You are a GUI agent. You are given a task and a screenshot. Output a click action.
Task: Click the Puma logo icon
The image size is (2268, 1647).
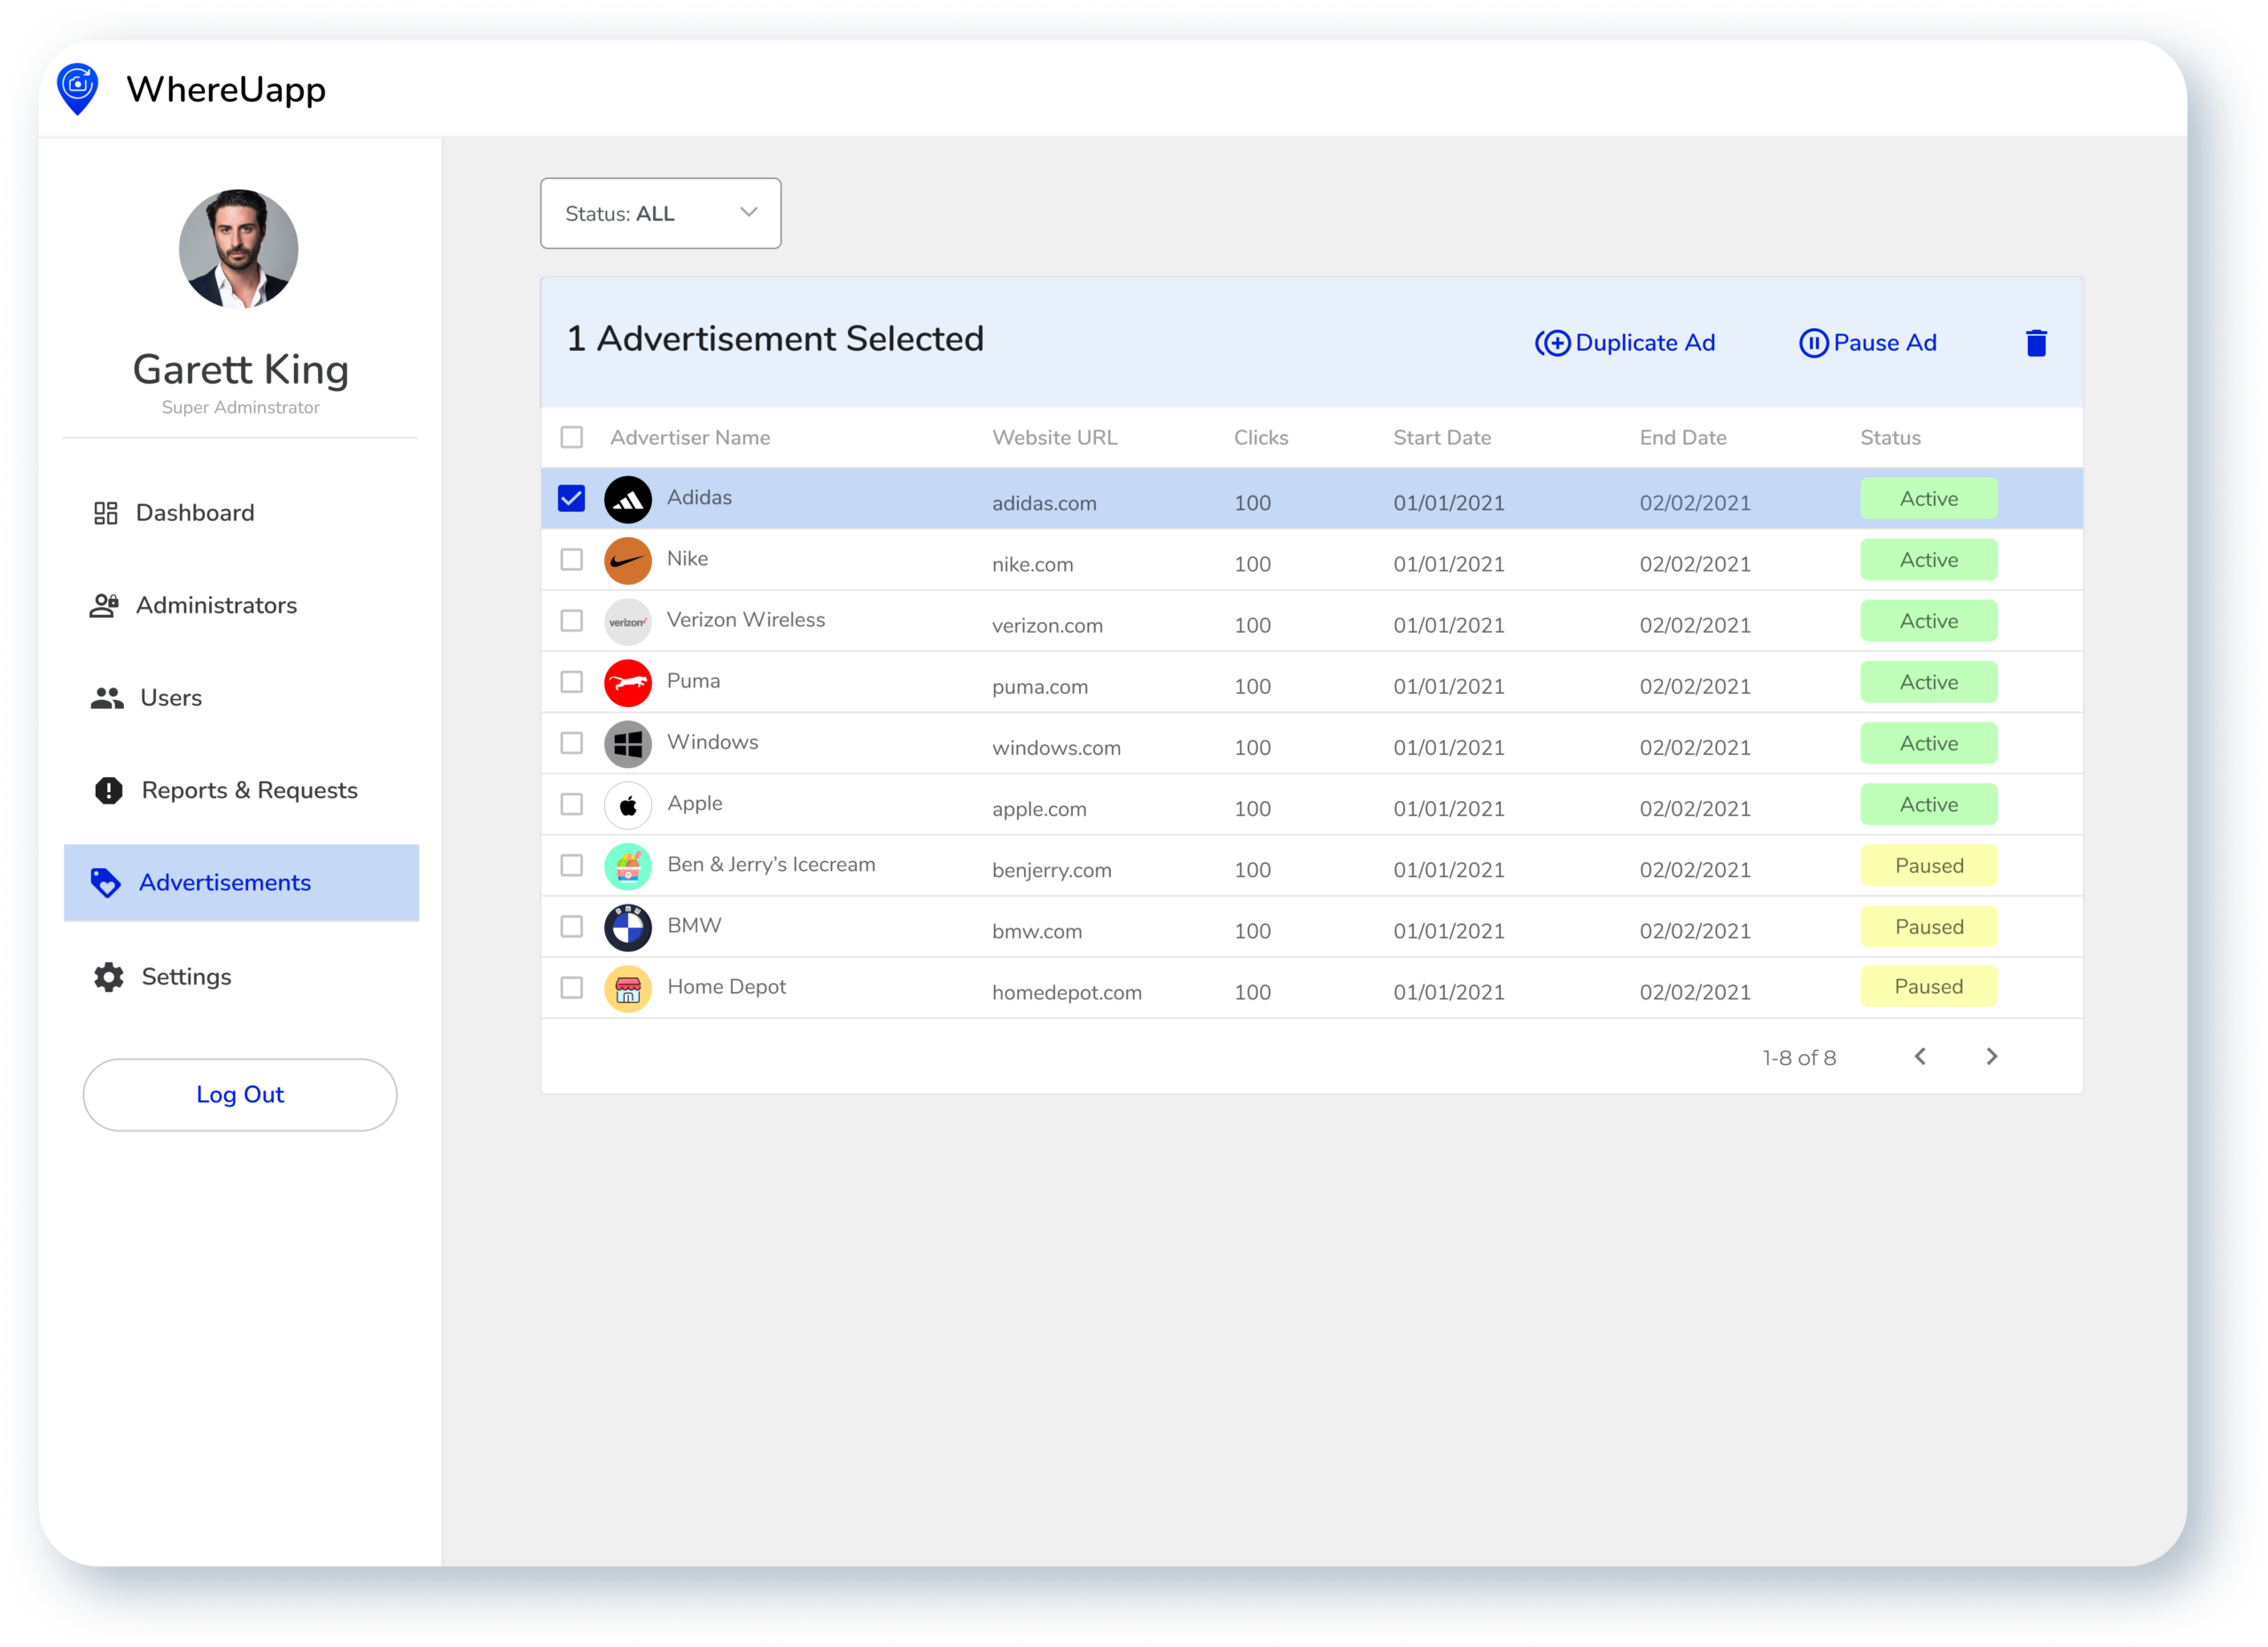point(628,683)
